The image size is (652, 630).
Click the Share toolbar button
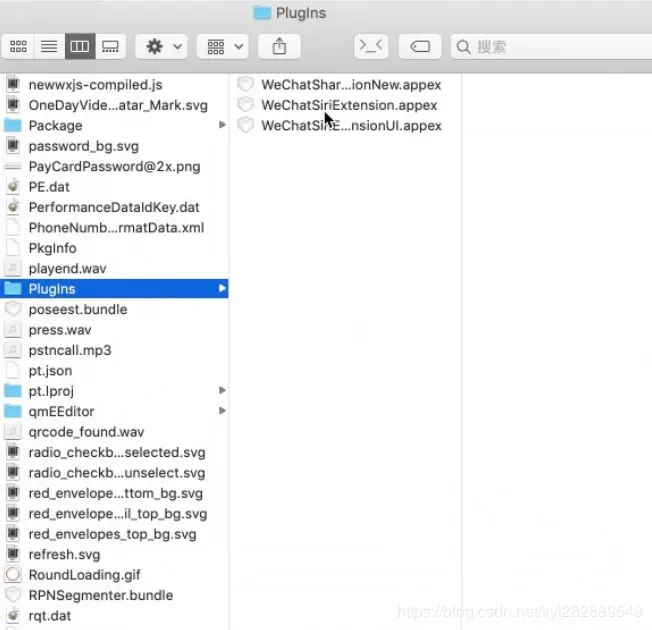pos(279,46)
